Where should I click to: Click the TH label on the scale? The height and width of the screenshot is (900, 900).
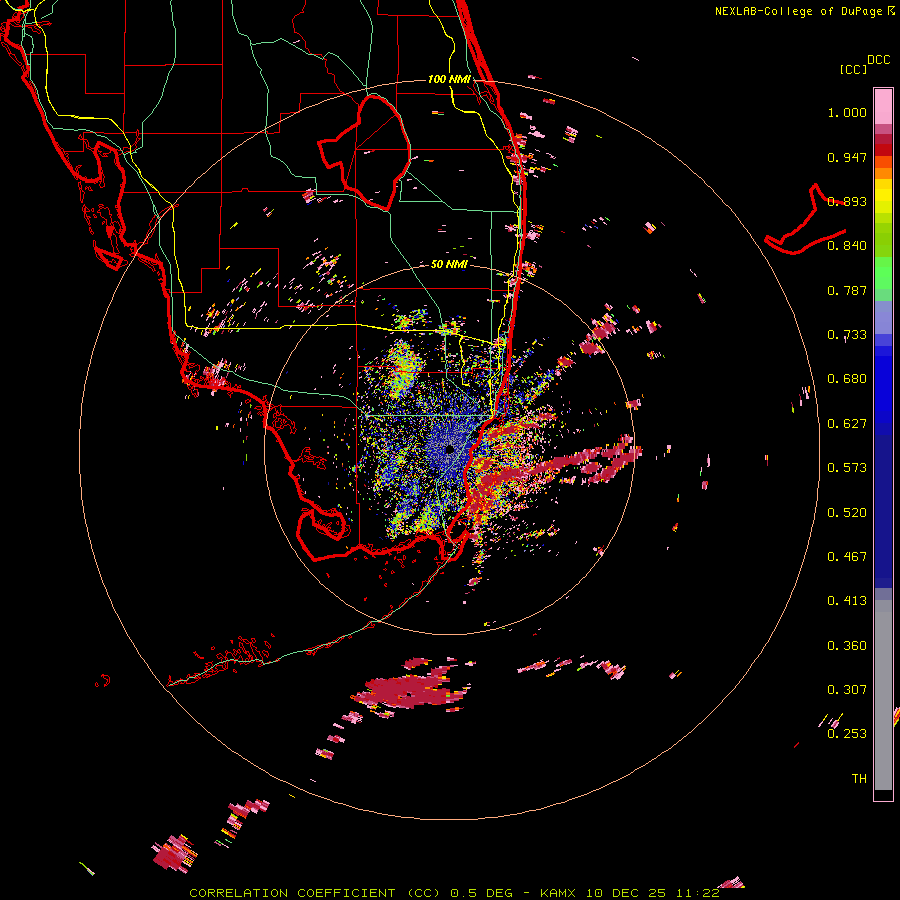(x=859, y=779)
